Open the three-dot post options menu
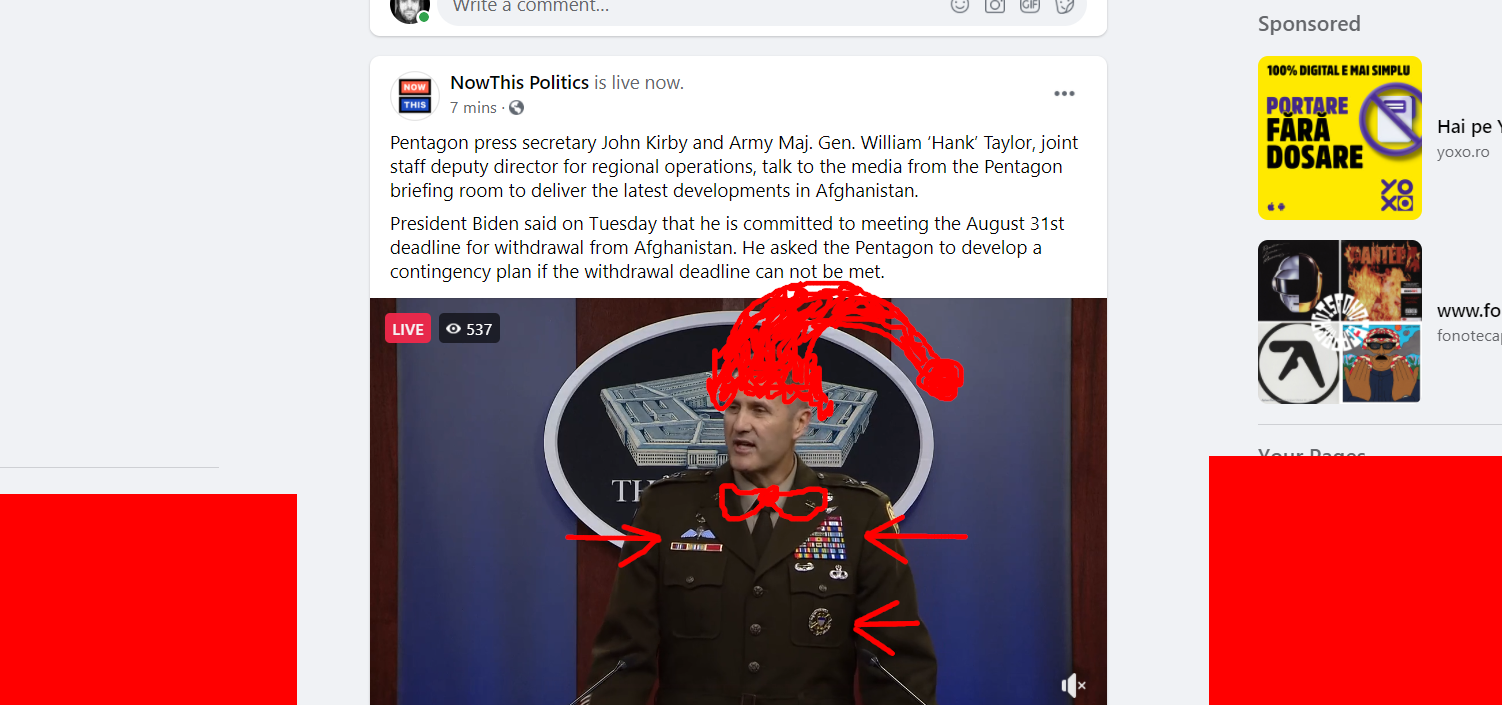 tap(1064, 94)
